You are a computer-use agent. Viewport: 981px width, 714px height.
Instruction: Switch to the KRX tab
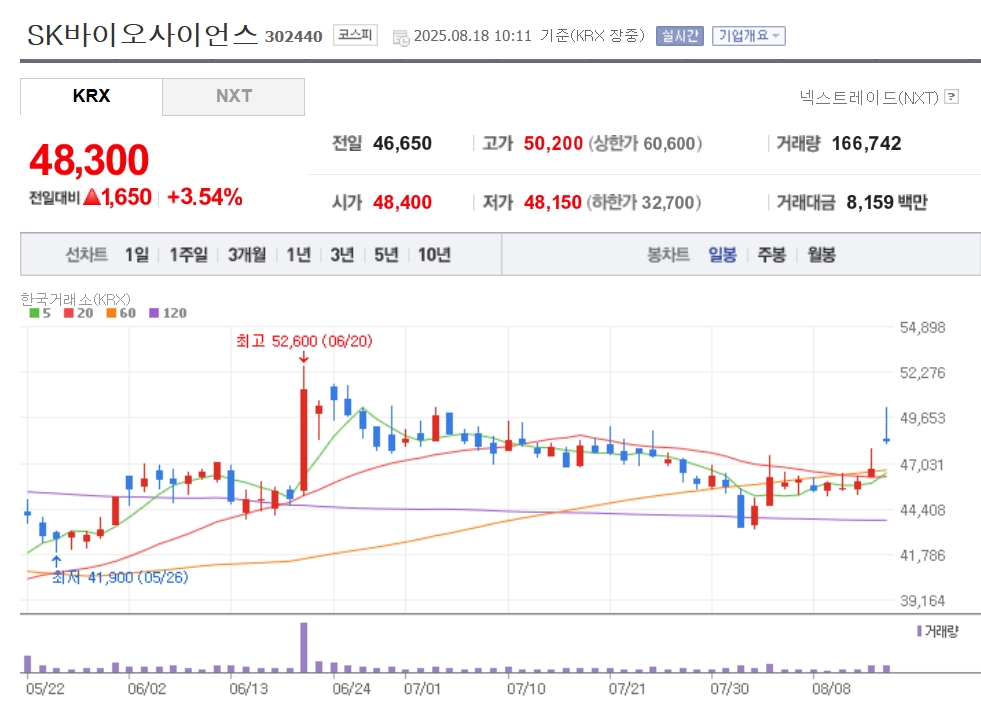(x=91, y=96)
